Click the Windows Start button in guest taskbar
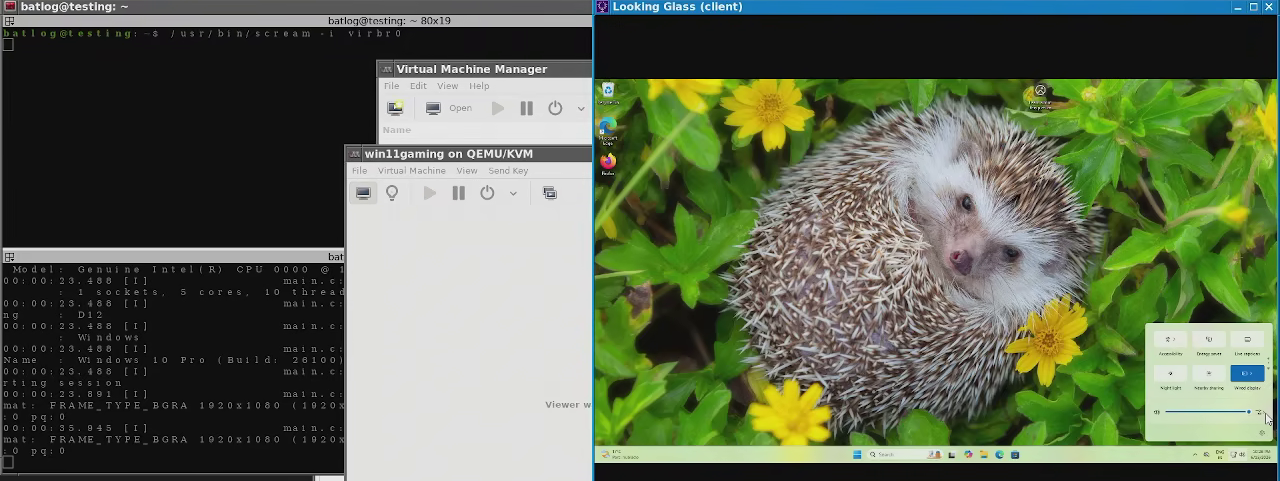 click(x=857, y=455)
